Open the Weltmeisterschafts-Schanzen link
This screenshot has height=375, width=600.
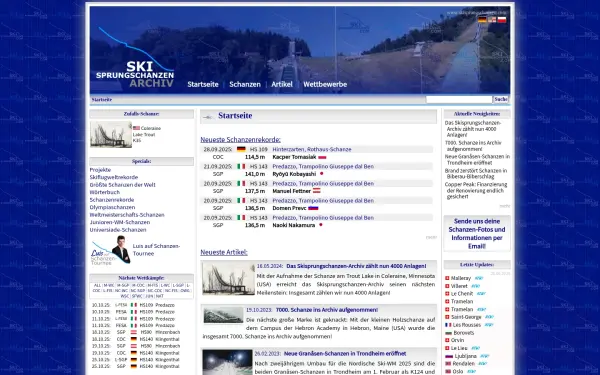[x=127, y=215]
